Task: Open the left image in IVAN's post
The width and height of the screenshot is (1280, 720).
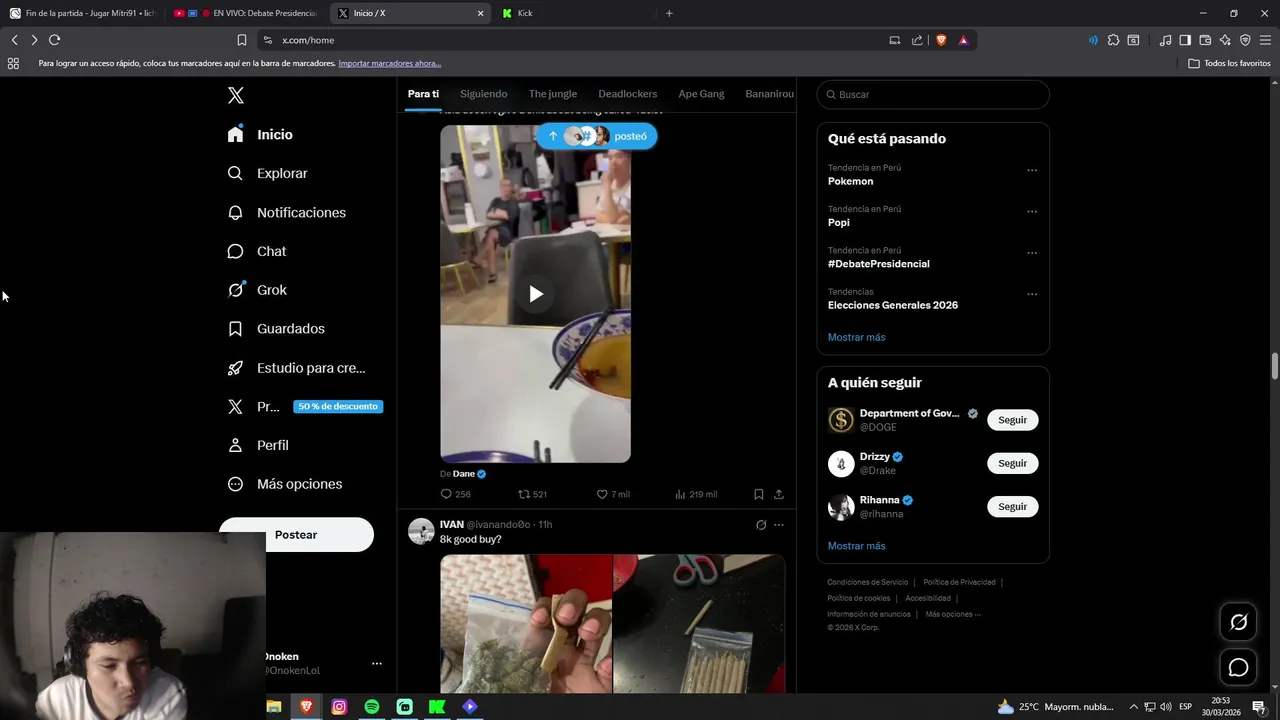Action: click(526, 624)
